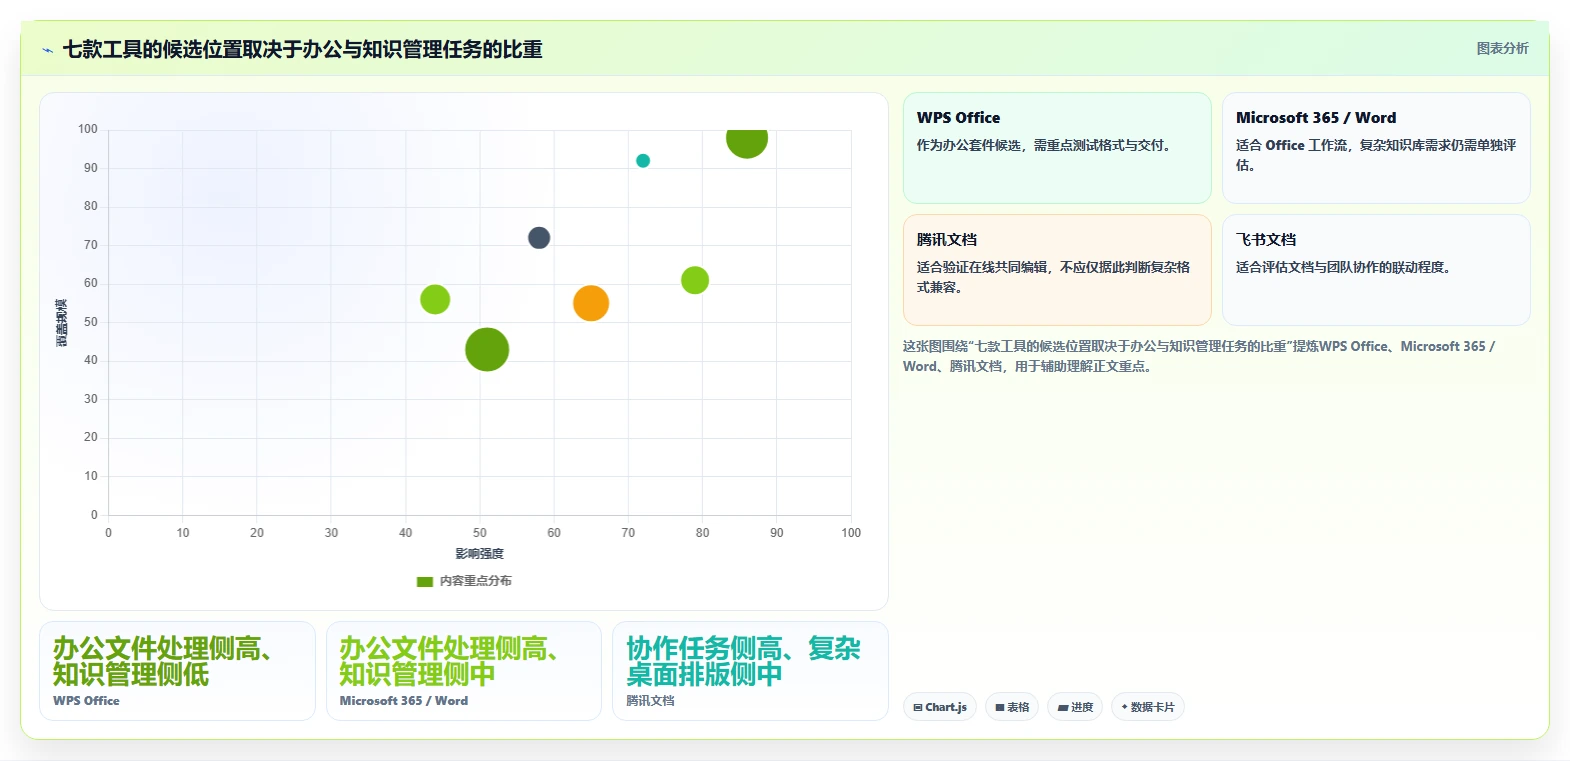
Task: Click the x-axis tick label 70
Action: click(628, 533)
